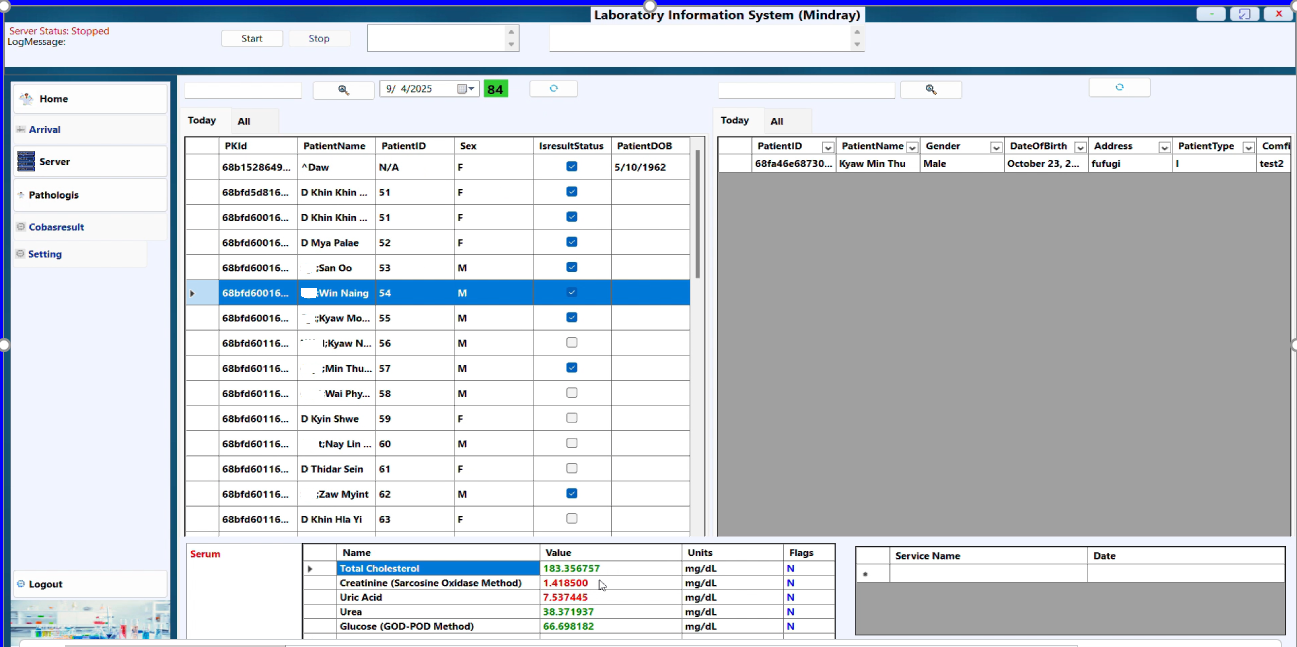Open the Cobasresult page
The height and width of the screenshot is (647, 1297).
click(90, 227)
